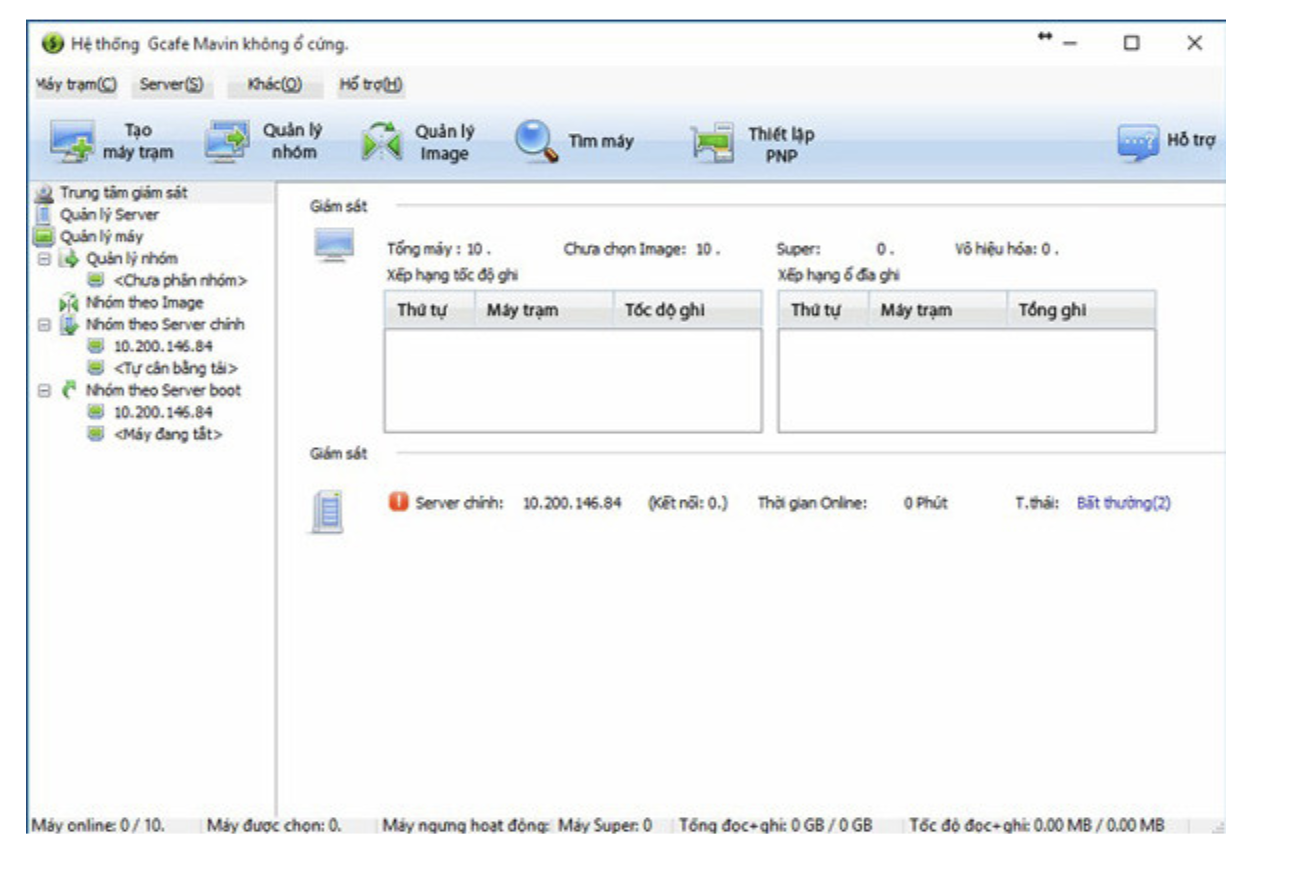Click Tốc độ đọc+ghi: 0.00 MB status

coord(1037,826)
